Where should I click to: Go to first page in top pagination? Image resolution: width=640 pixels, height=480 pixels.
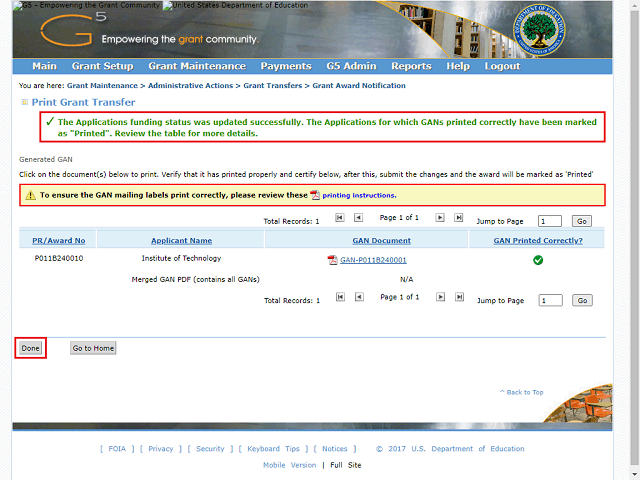click(340, 218)
